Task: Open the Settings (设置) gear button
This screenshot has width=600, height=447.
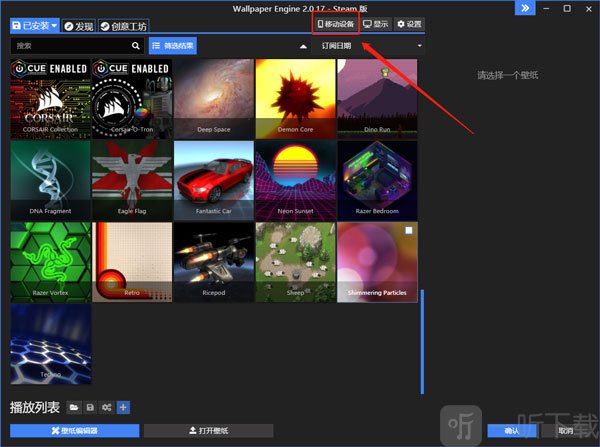Action: tap(409, 24)
